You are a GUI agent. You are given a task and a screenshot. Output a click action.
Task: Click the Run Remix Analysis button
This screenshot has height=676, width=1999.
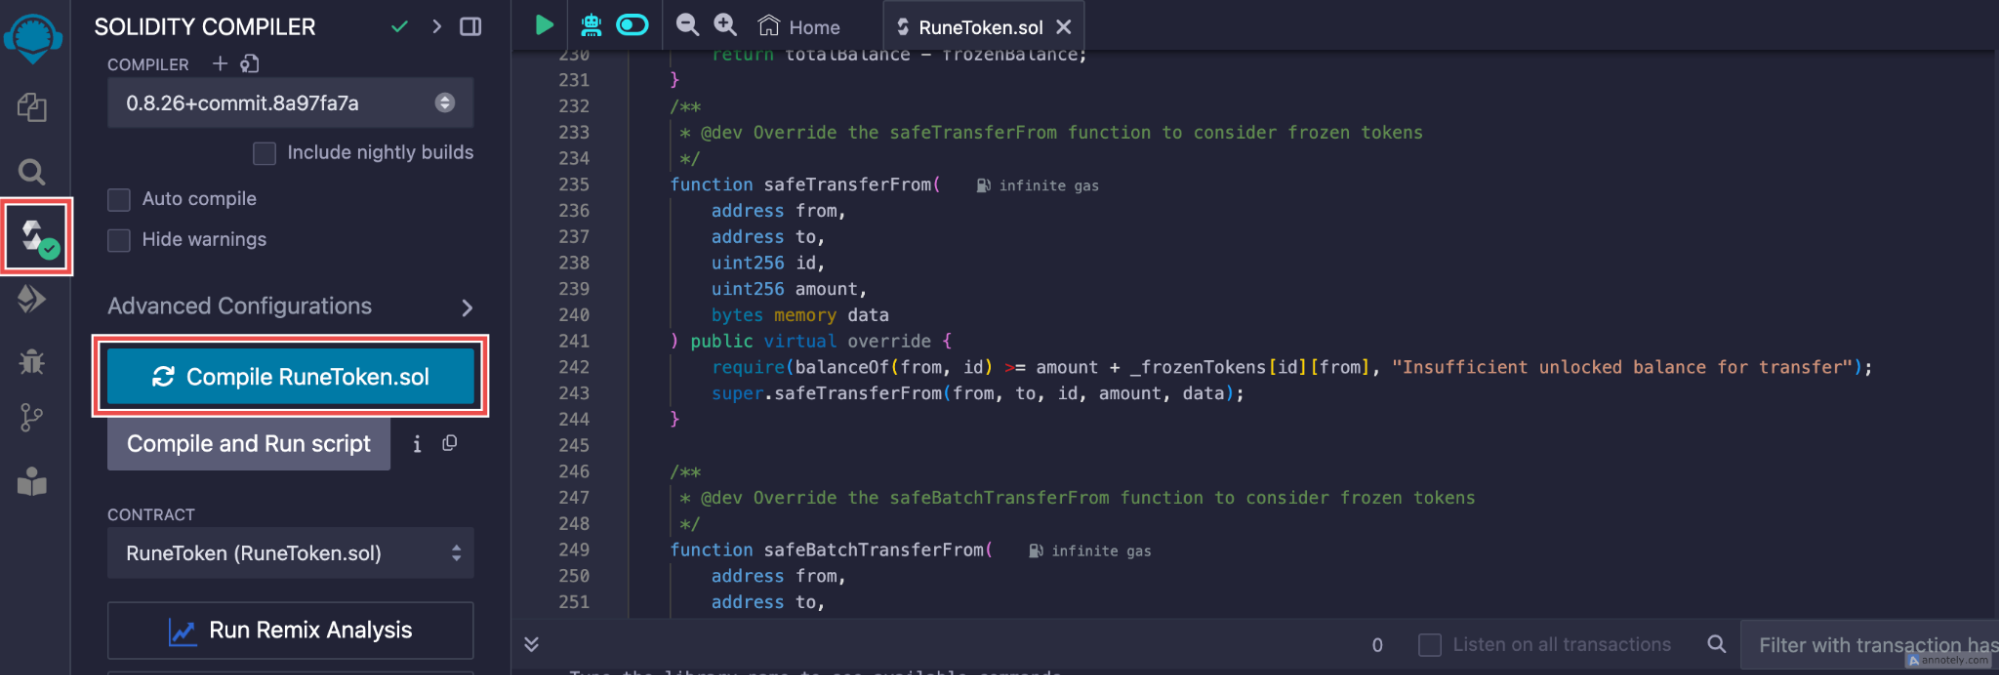tap(290, 630)
